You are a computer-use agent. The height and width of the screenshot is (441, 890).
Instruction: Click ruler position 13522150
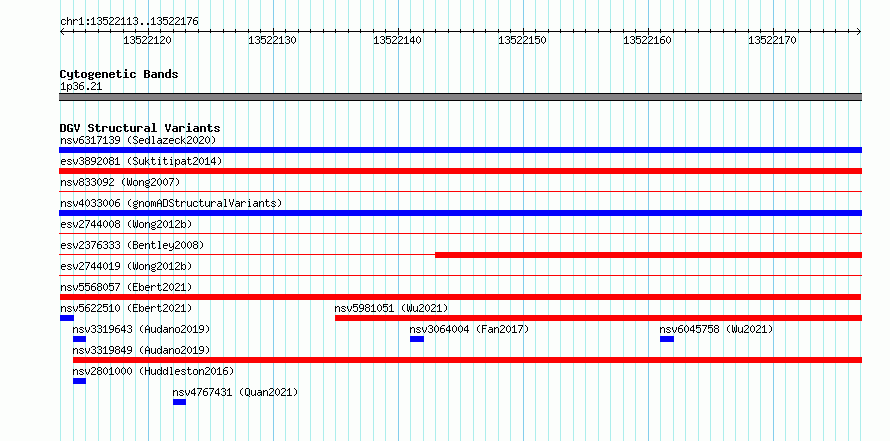coord(522,40)
